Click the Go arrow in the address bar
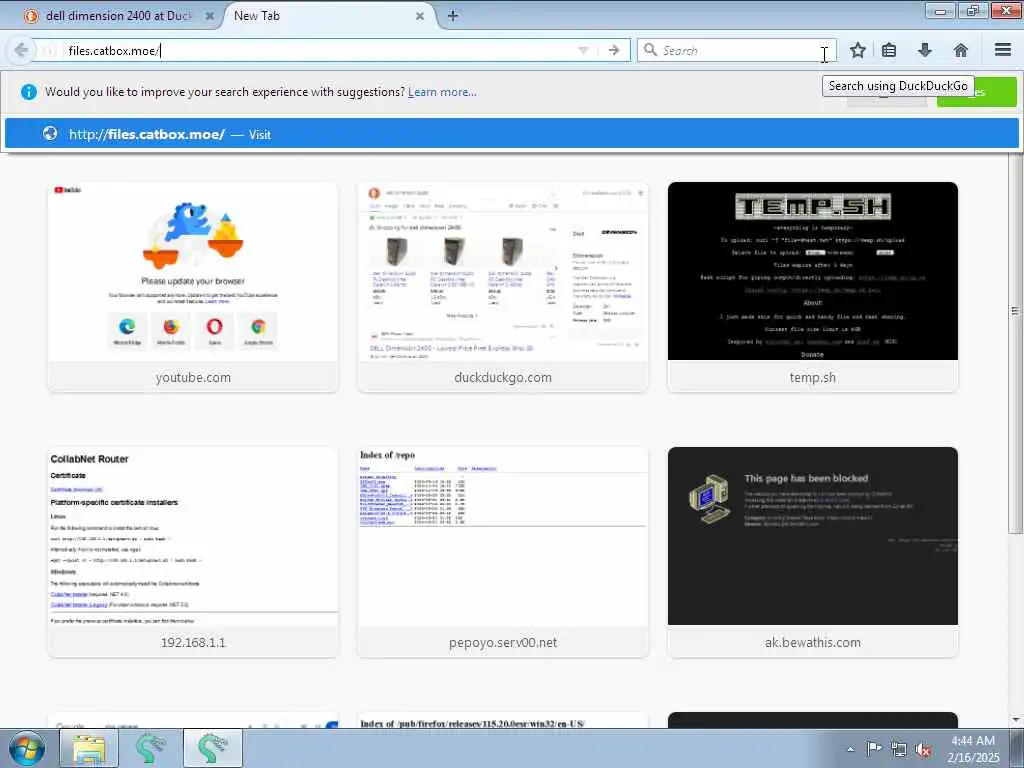This screenshot has height=768, width=1024. (613, 50)
